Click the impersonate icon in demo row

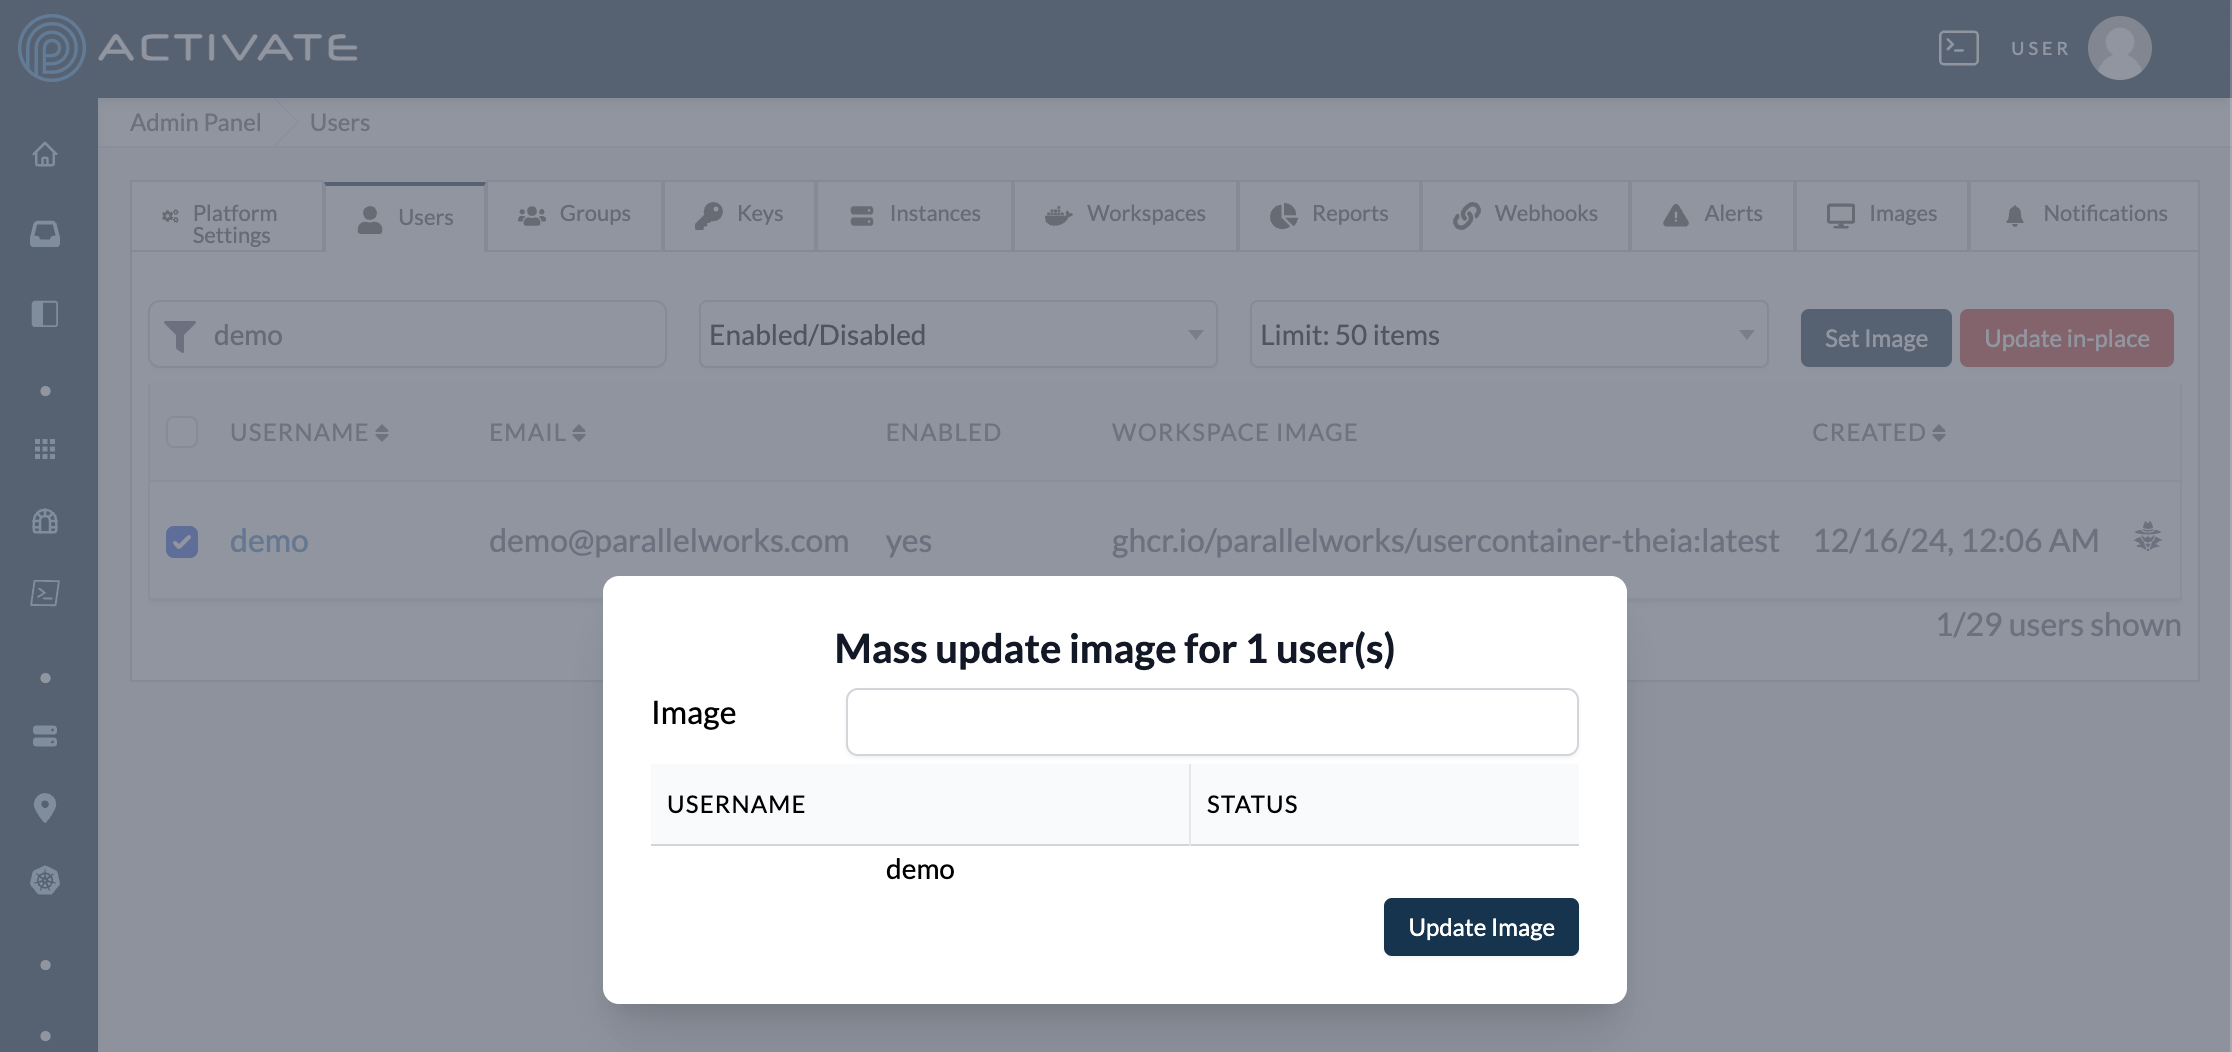(x=2148, y=537)
